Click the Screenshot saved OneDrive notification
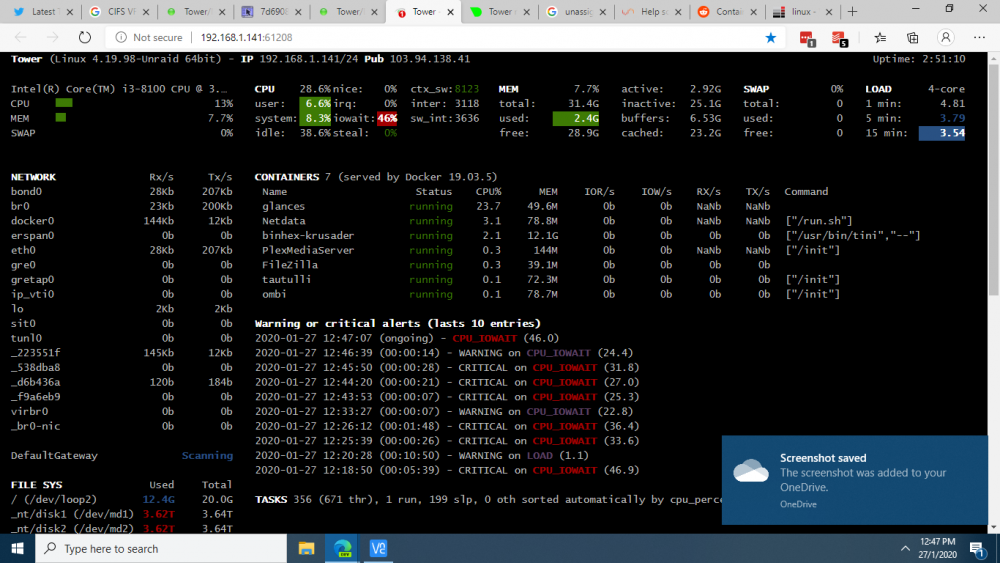Image resolution: width=1000 pixels, height=563 pixels. point(855,480)
